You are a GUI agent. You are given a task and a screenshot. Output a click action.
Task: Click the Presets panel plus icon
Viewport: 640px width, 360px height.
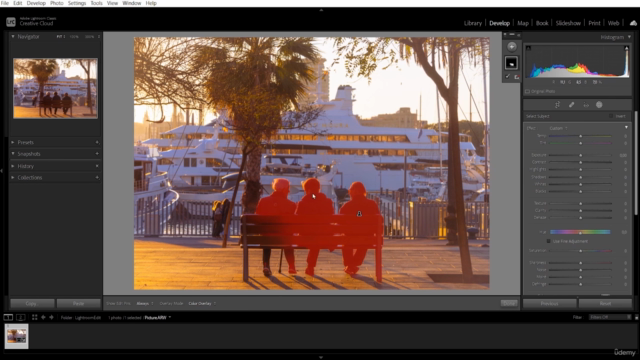(x=97, y=142)
